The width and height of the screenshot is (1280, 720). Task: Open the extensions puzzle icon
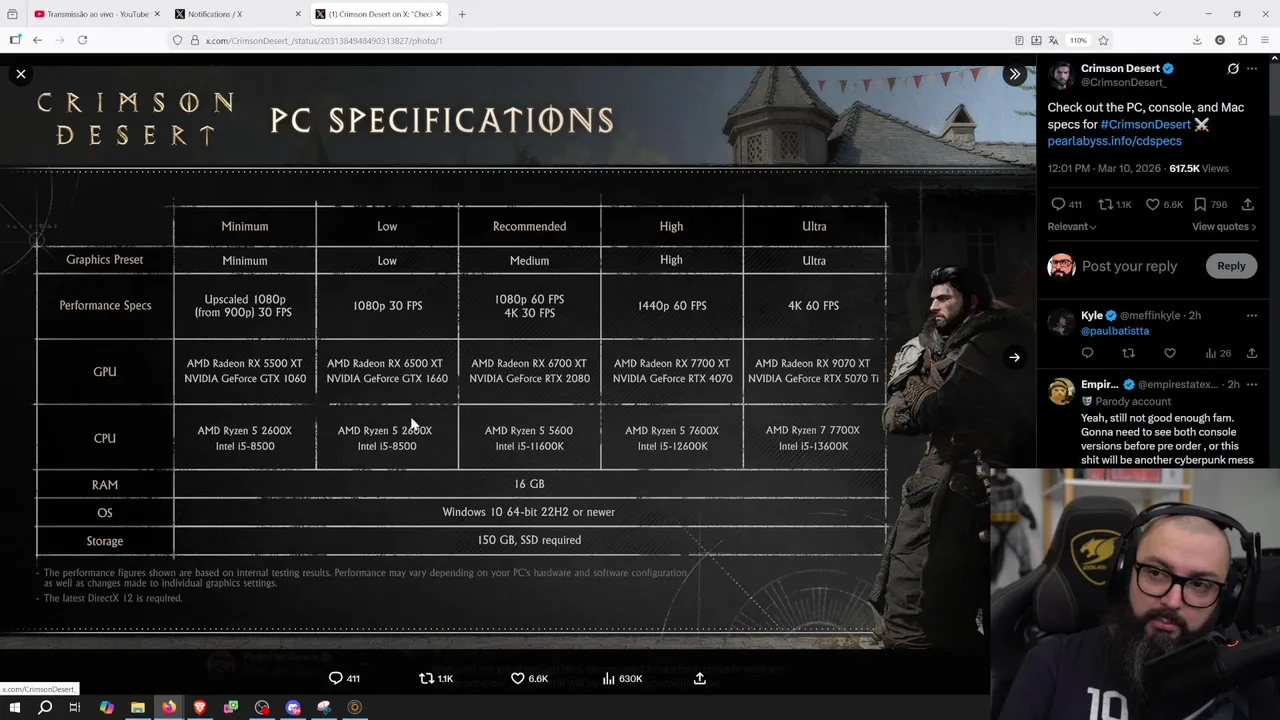click(x=1242, y=40)
